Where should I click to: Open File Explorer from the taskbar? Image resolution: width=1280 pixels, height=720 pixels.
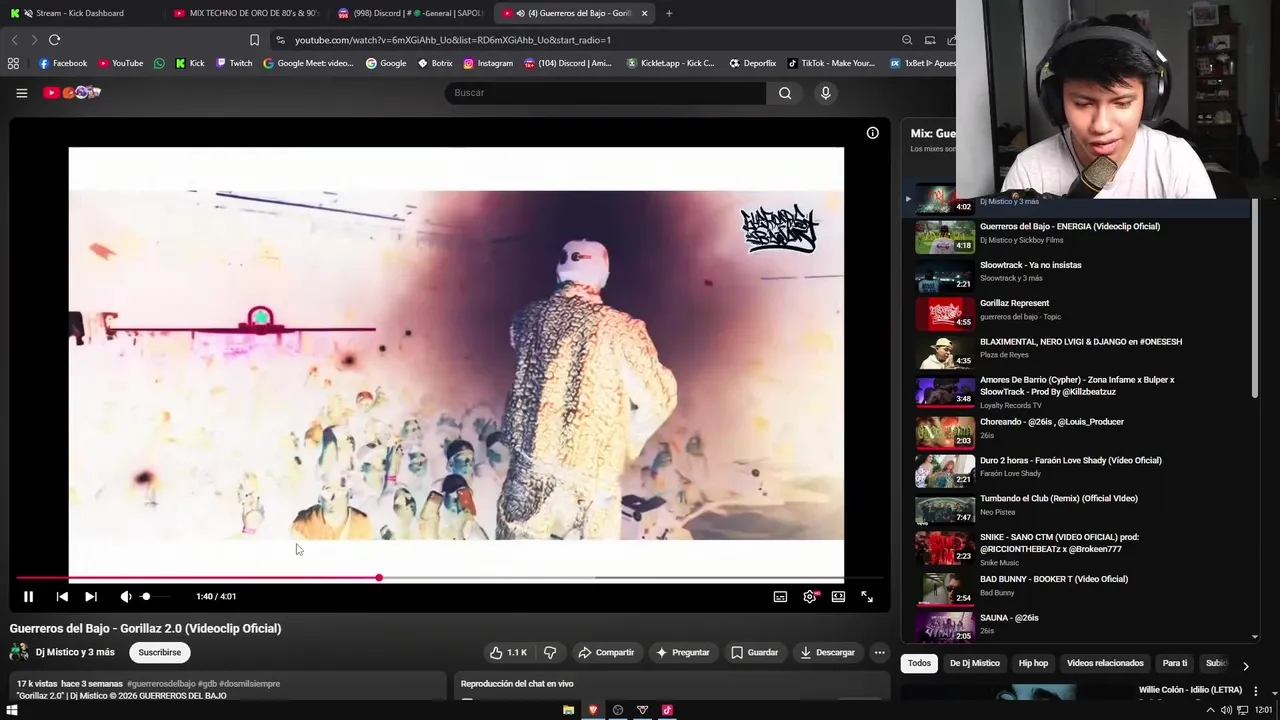click(568, 710)
